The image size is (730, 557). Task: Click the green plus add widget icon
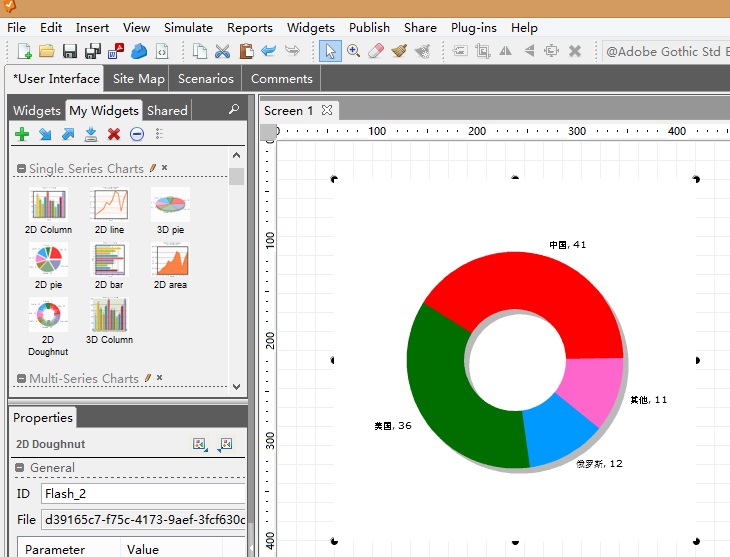coord(21,134)
